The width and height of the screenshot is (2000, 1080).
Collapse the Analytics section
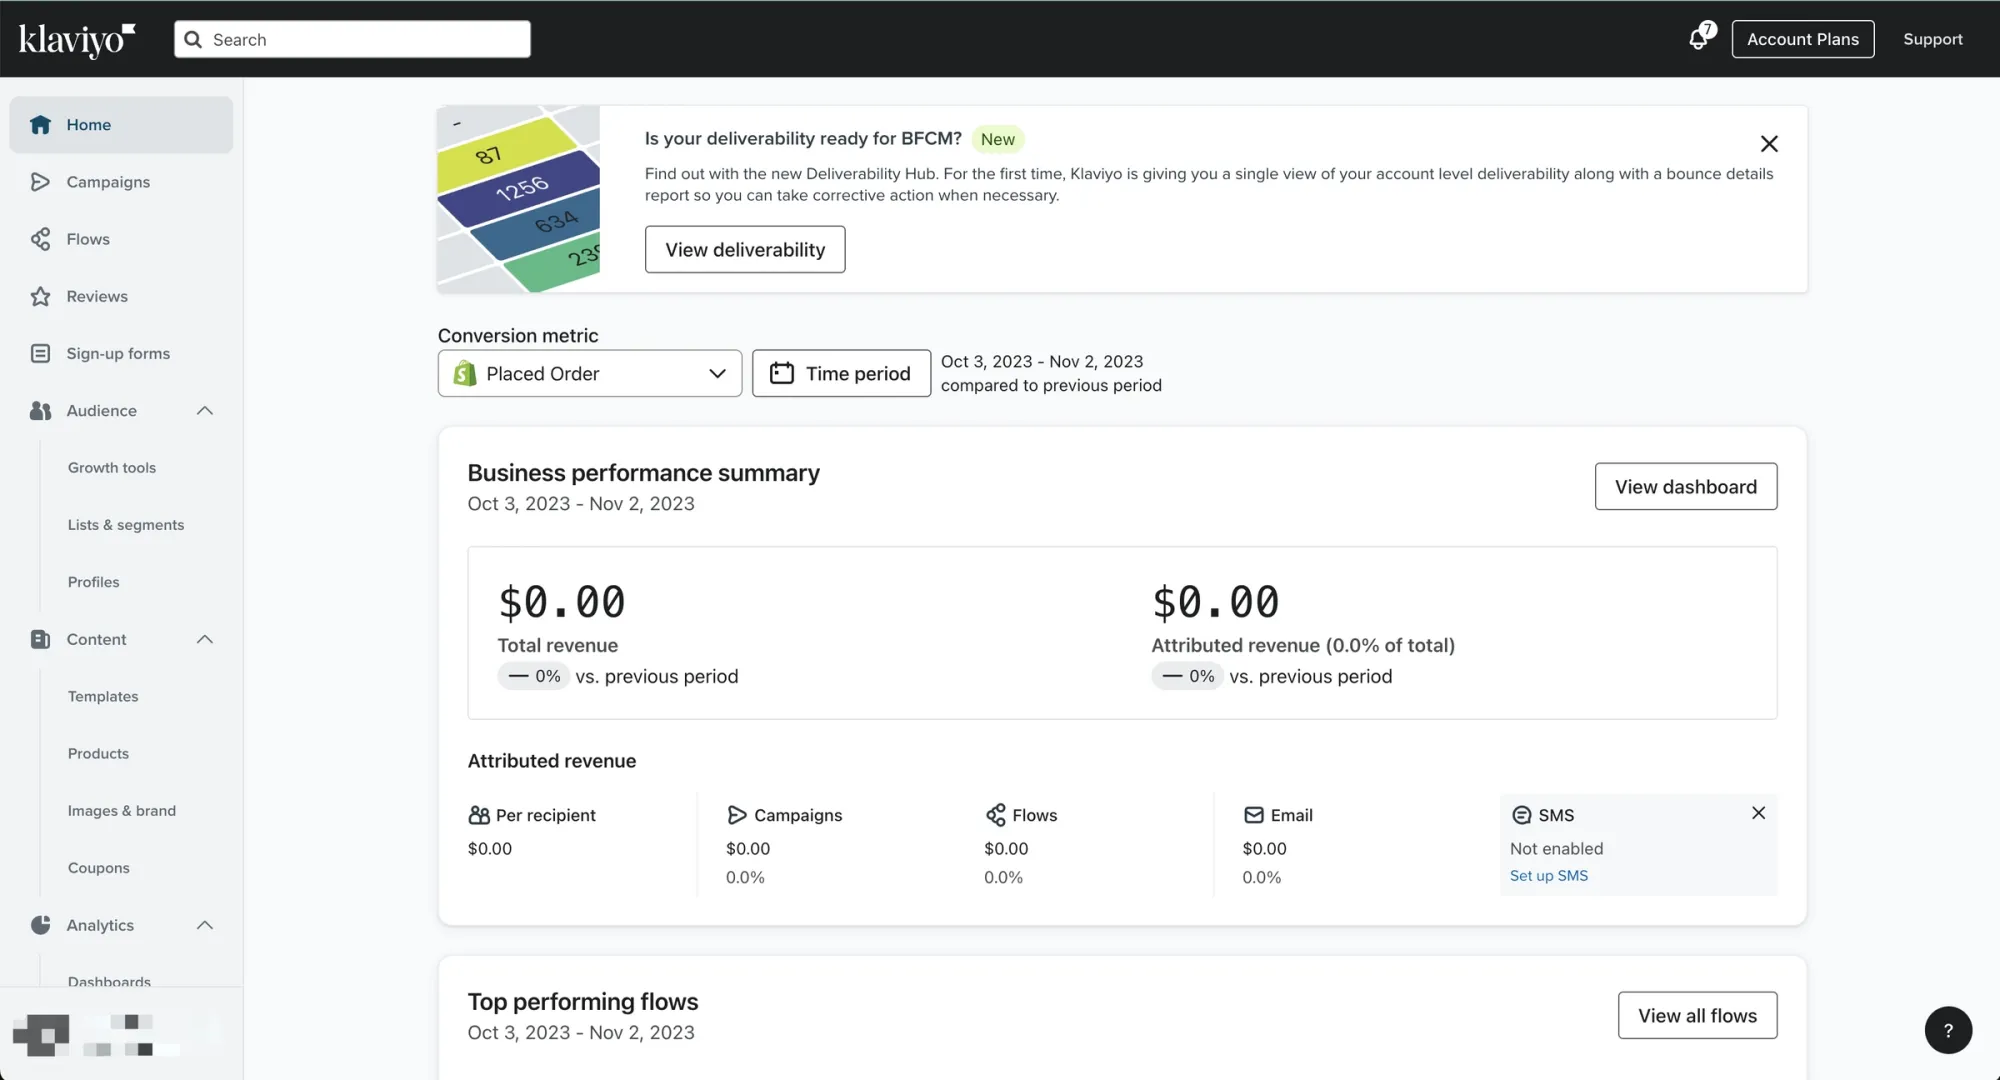tap(205, 925)
